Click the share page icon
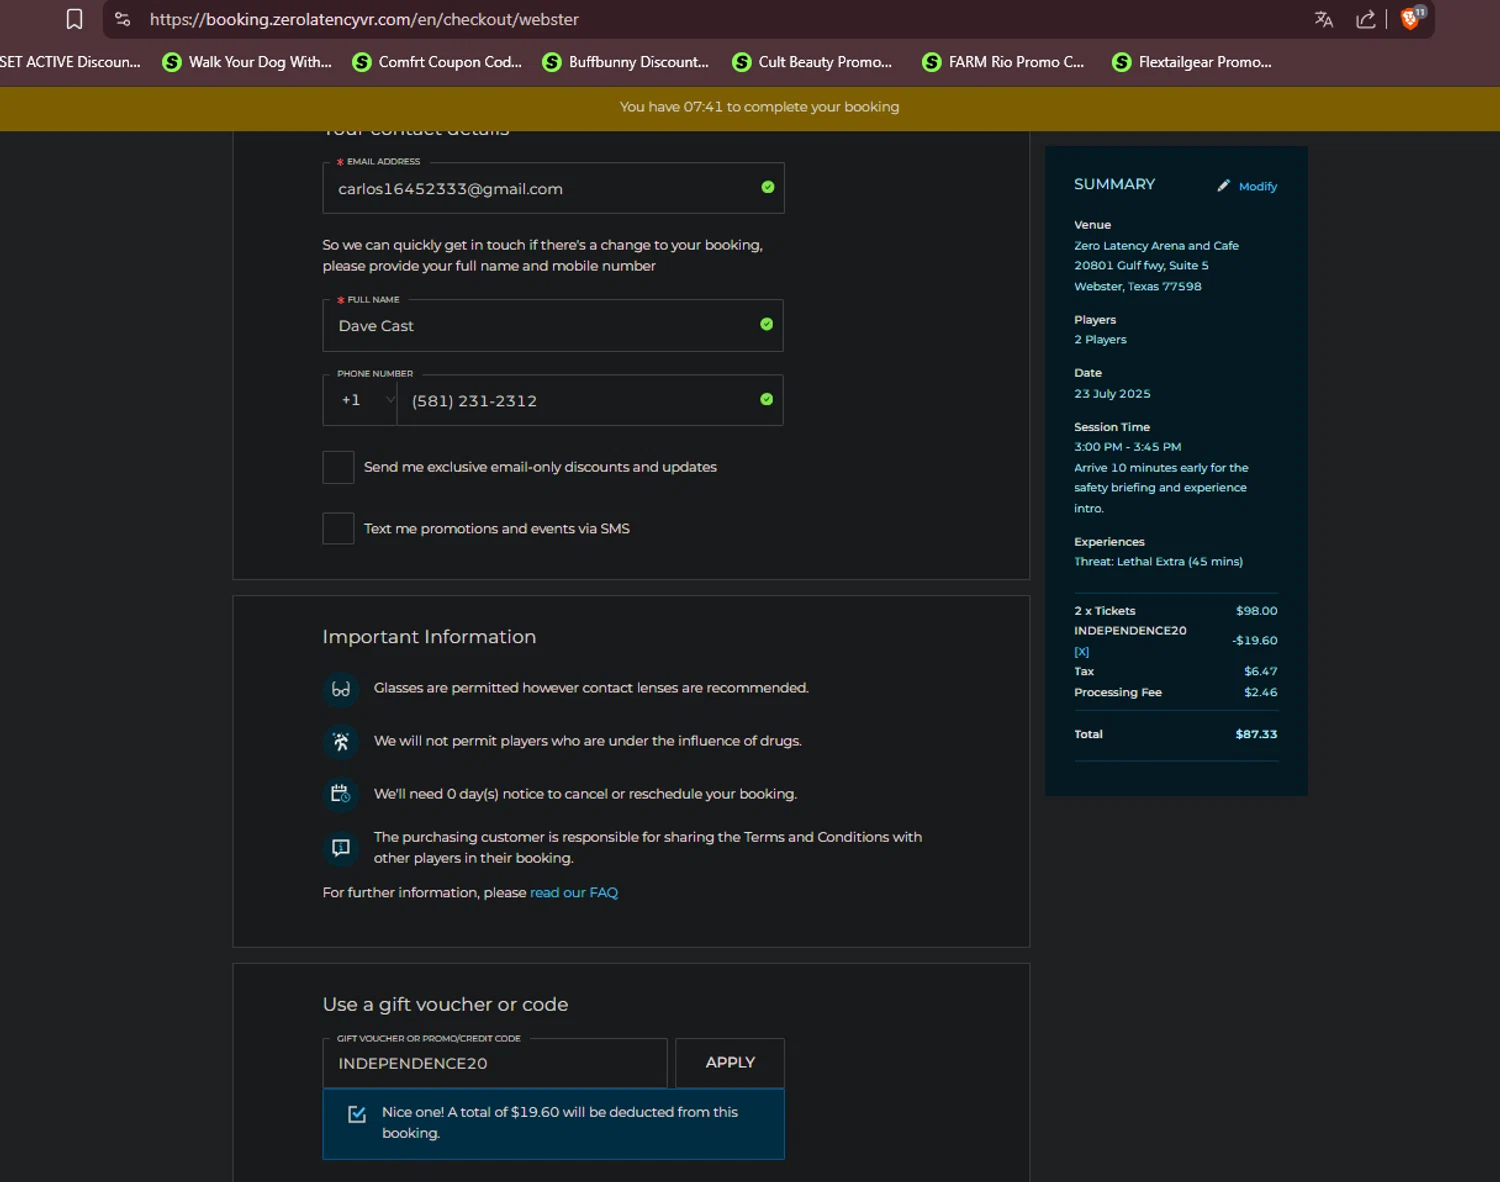The width and height of the screenshot is (1500, 1182). 1365,19
